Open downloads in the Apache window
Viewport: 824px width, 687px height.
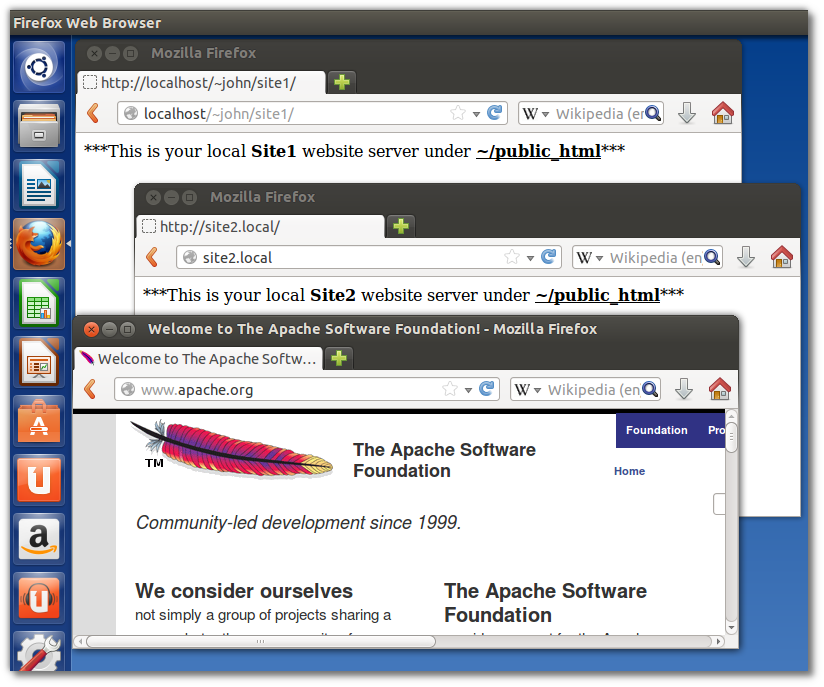[x=684, y=389]
